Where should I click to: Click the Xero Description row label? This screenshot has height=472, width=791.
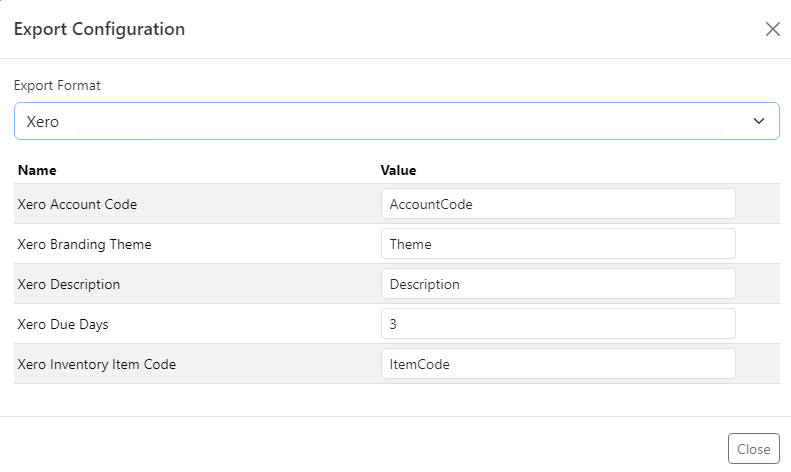[x=69, y=284]
